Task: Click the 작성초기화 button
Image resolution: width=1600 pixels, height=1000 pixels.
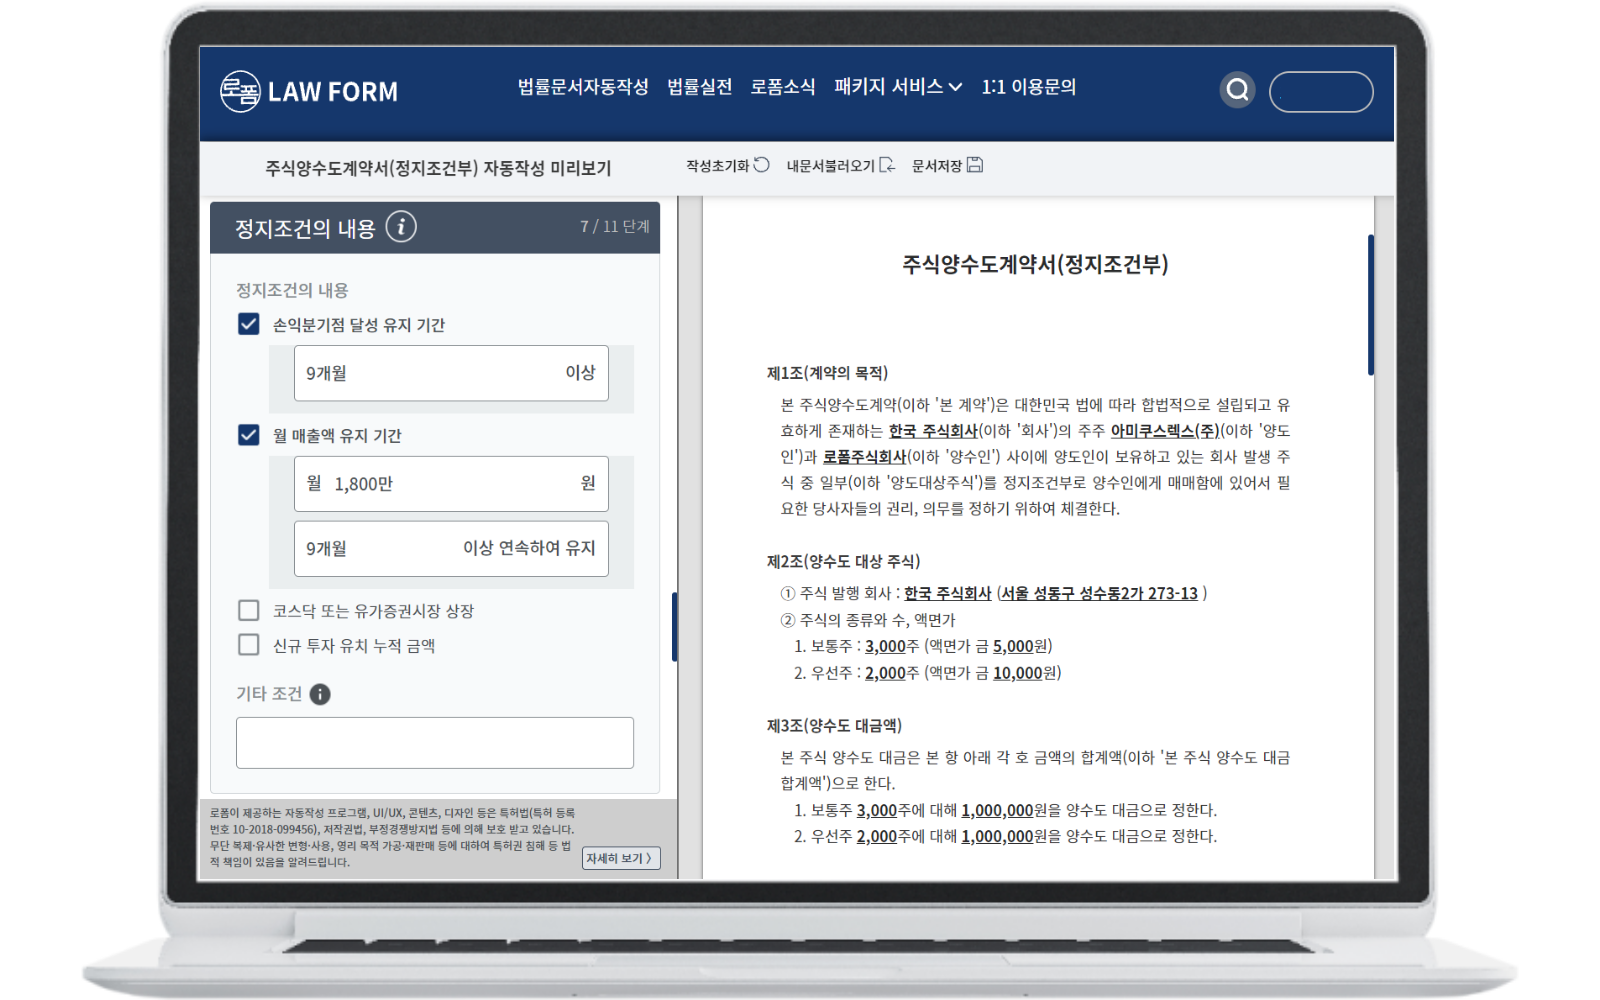Action: (727, 165)
